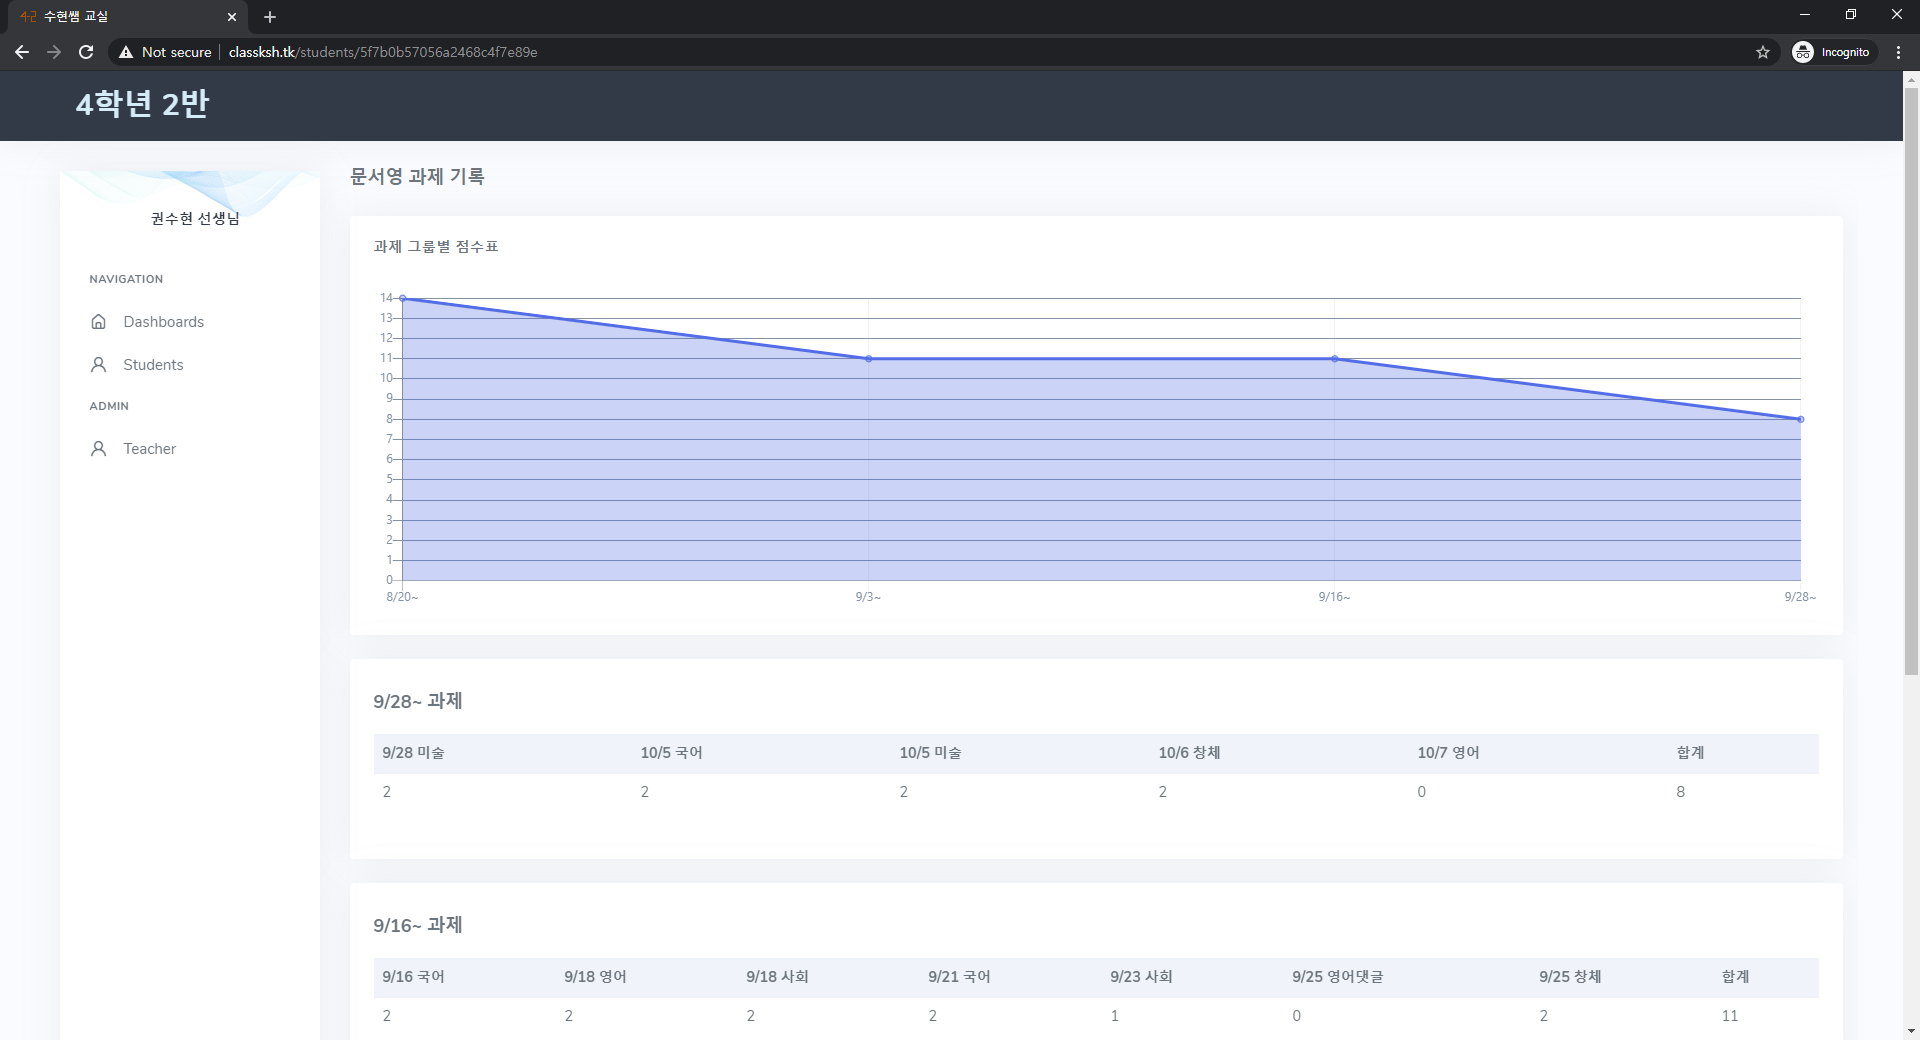Close the 수현쌤 교실 tab

[232, 17]
